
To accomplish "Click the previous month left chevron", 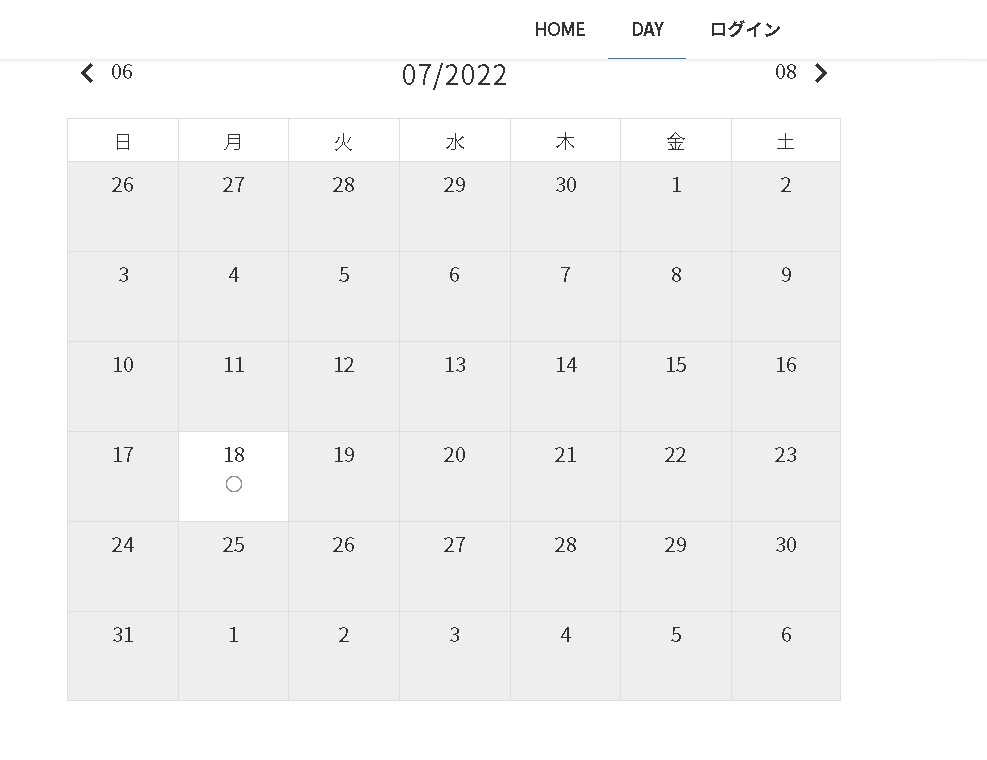I will tap(87, 73).
